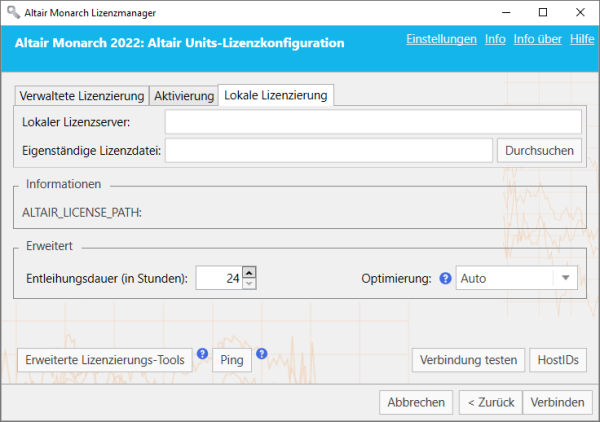The height and width of the screenshot is (422, 600).
Task: Click the Entleihungsdauer hours value field
Action: 219,278
